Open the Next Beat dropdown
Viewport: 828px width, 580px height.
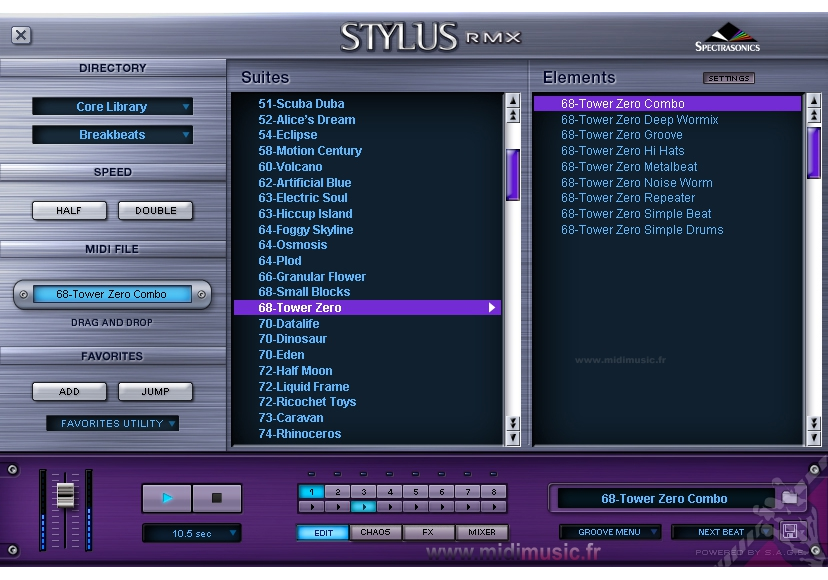click(721, 532)
